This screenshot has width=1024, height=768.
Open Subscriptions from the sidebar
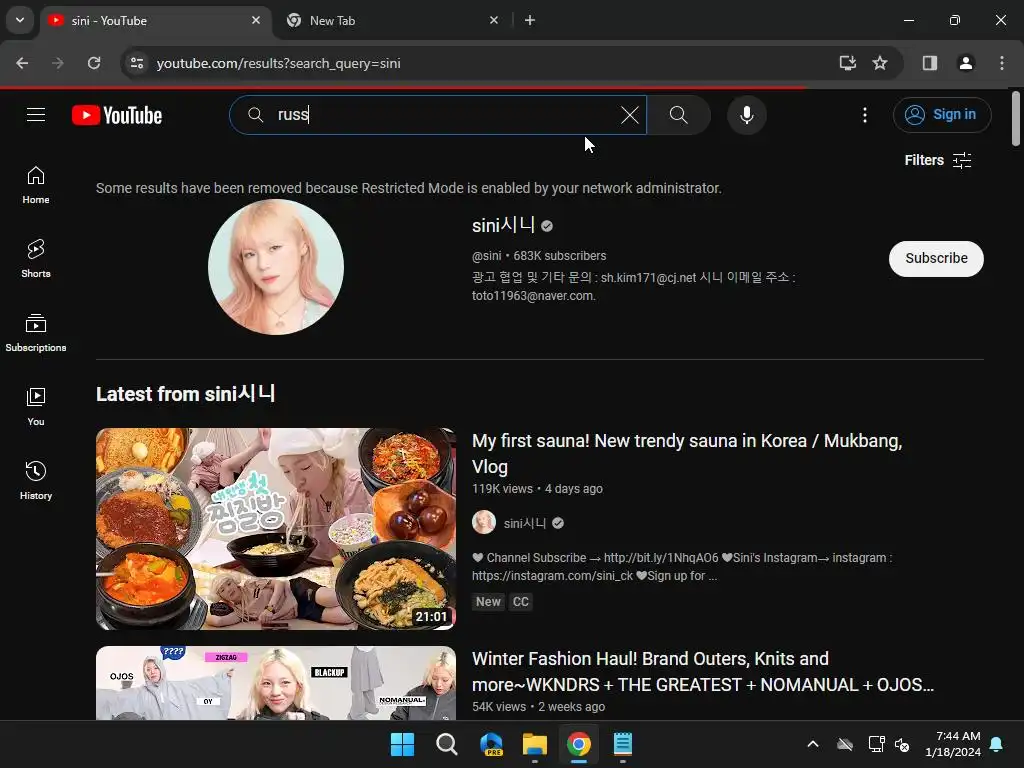36,333
